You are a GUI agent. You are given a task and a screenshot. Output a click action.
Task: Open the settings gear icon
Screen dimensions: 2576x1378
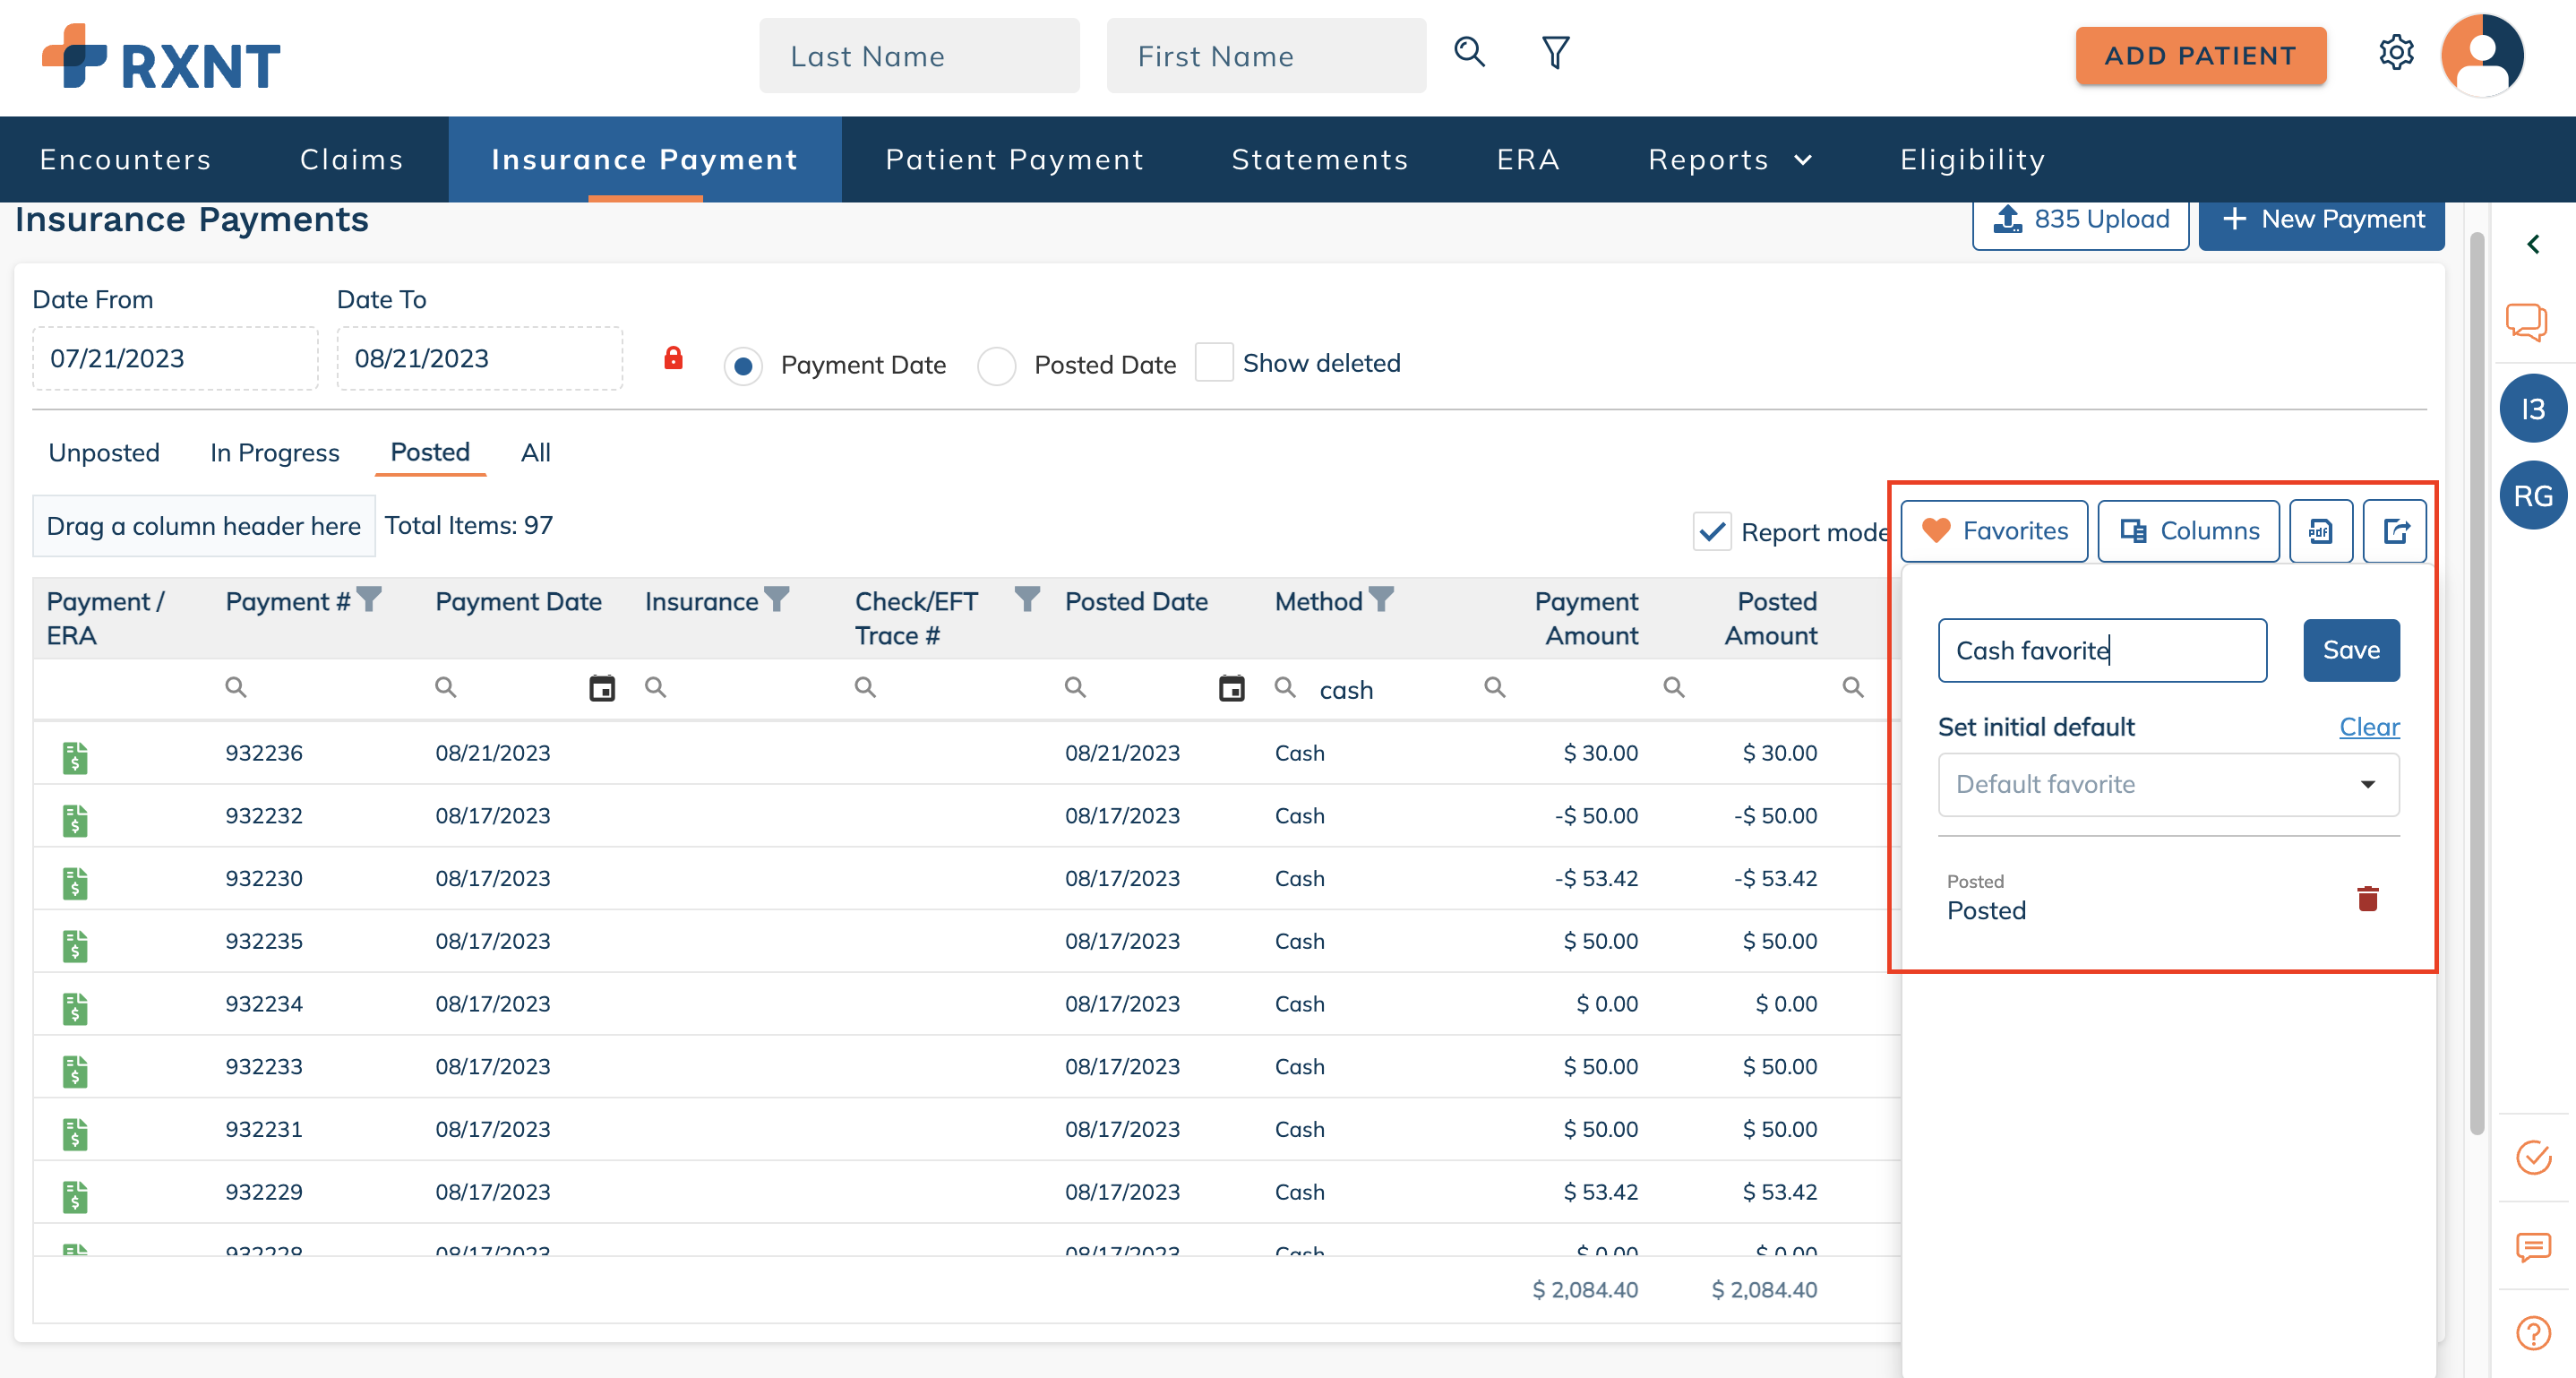[x=2396, y=52]
